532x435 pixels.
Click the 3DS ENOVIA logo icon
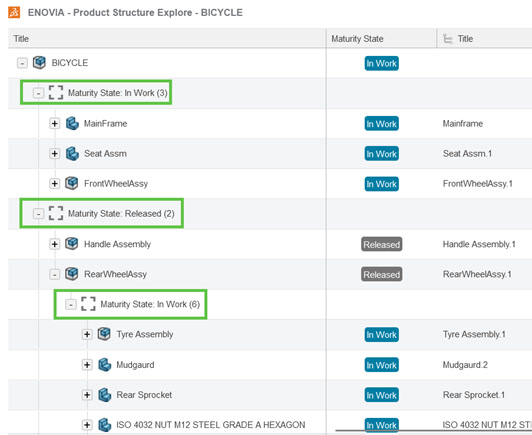click(14, 13)
